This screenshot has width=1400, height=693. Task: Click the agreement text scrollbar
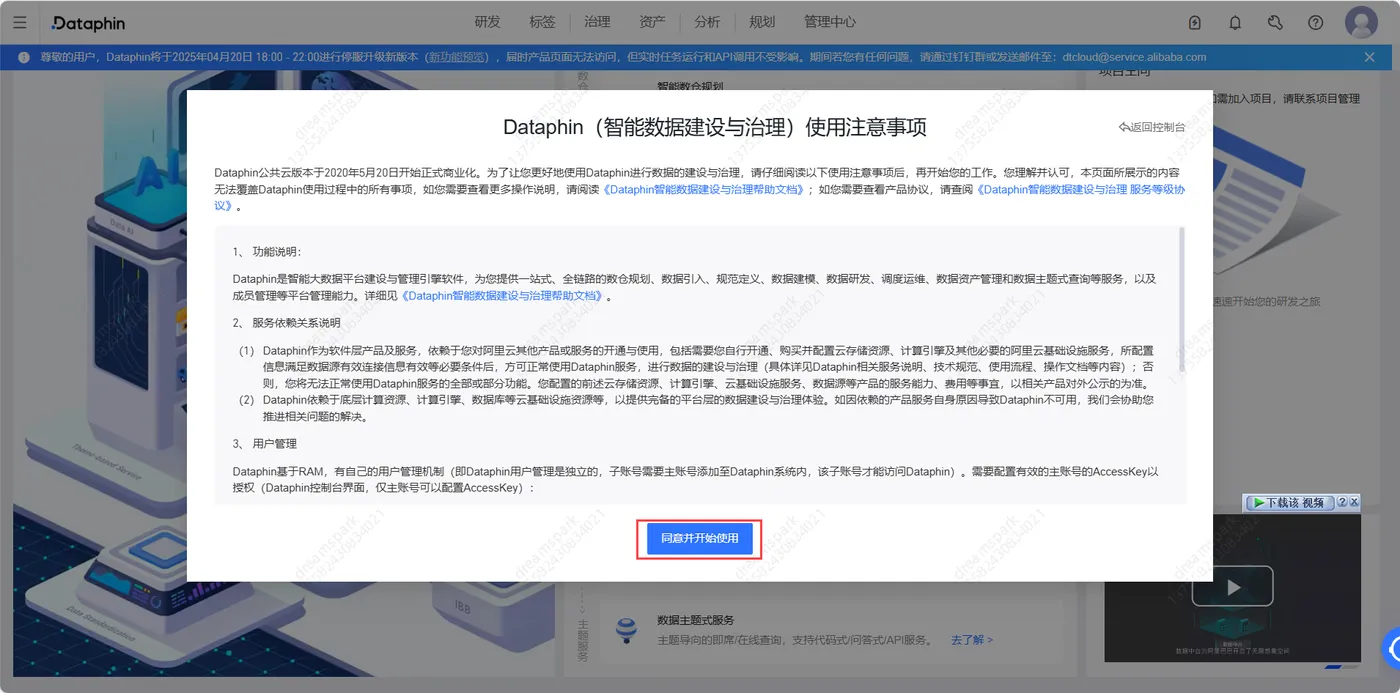tap(1182, 299)
